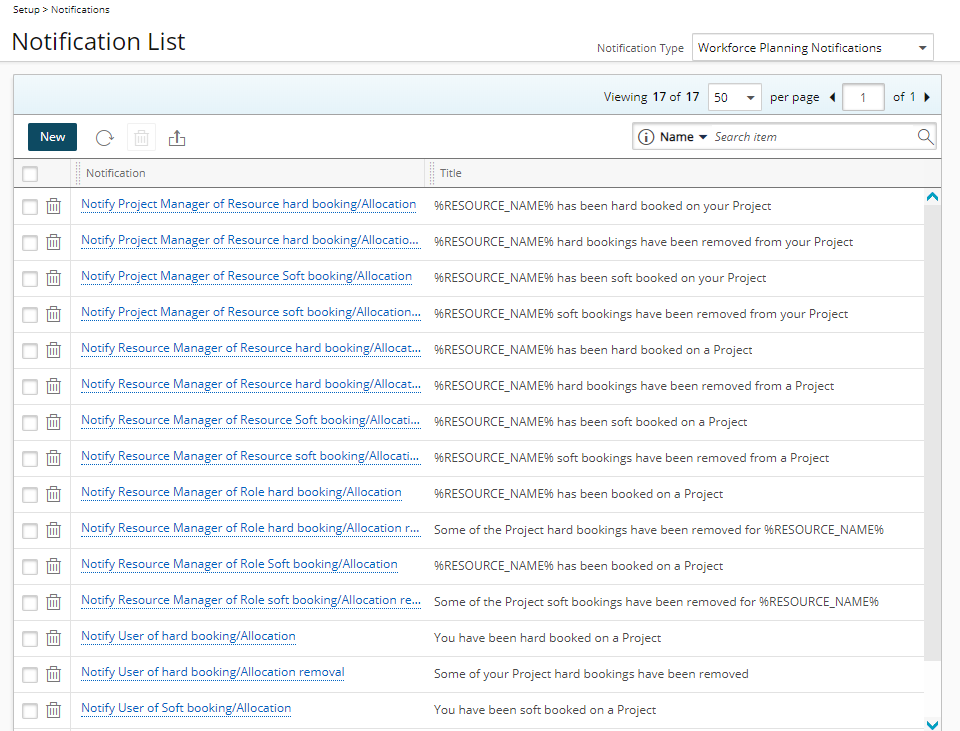Toggle the select all checkbox in header
Image resolution: width=960 pixels, height=731 pixels.
[x=30, y=174]
